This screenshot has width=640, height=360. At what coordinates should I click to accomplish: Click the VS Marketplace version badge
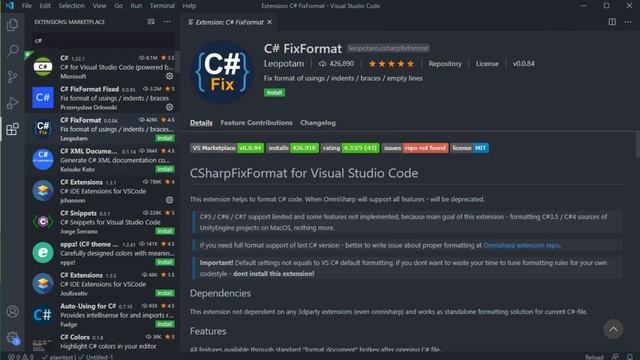(227, 148)
